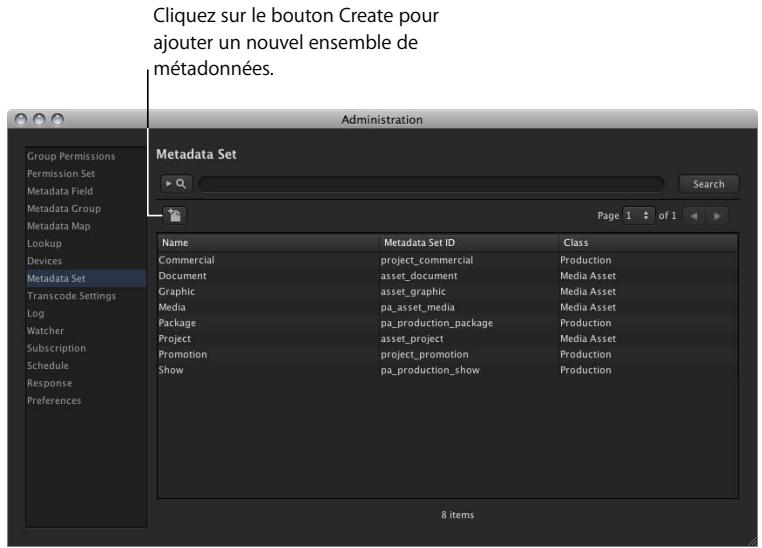
Task: Zoom the Administration window
Action: pyautogui.click(x=57, y=119)
